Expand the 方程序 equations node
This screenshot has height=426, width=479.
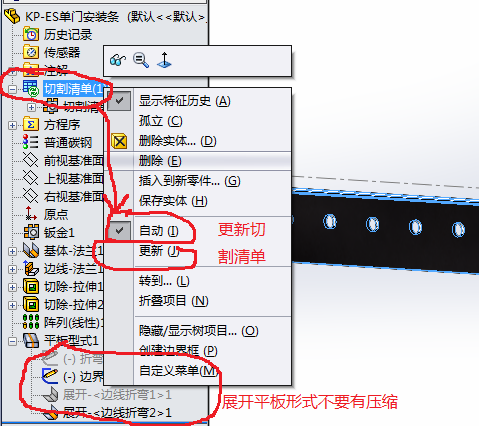point(12,125)
